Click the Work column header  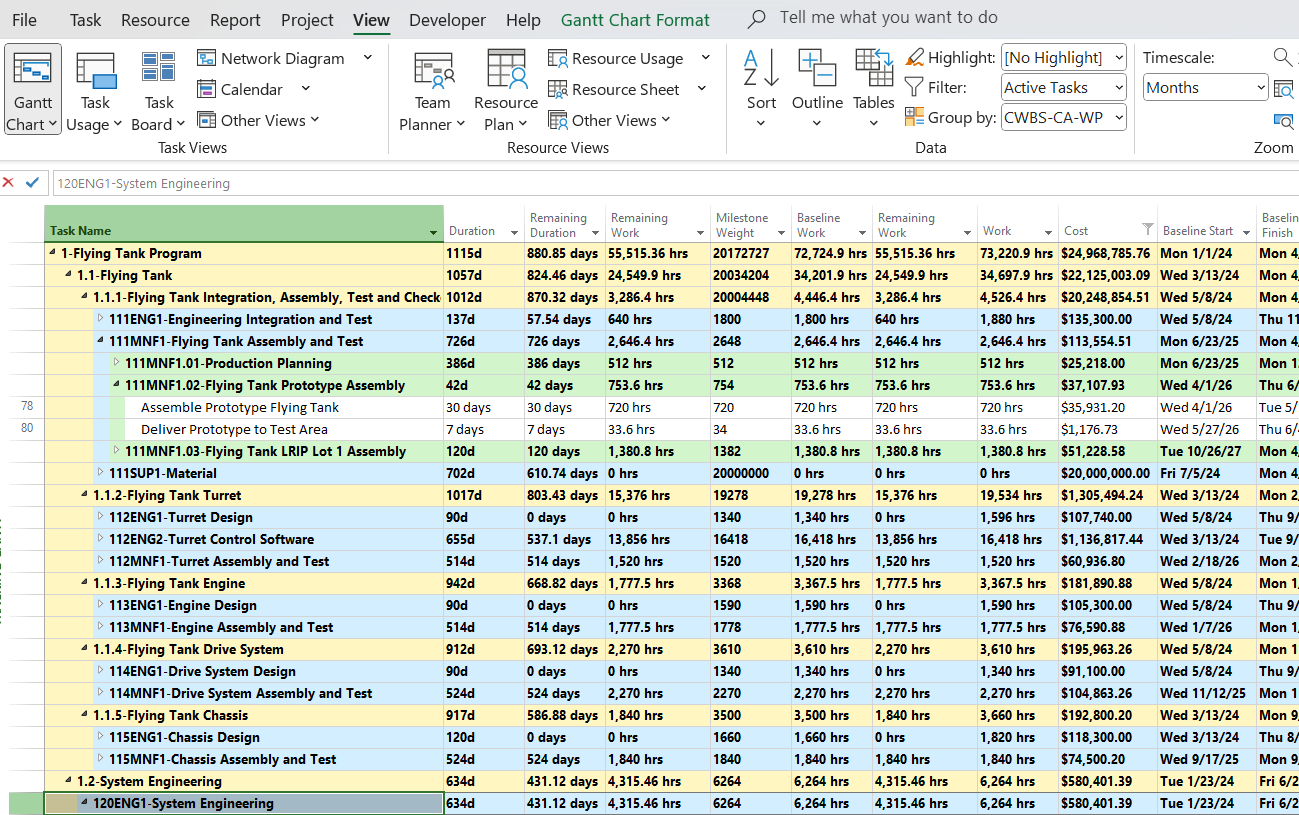click(x=1018, y=224)
